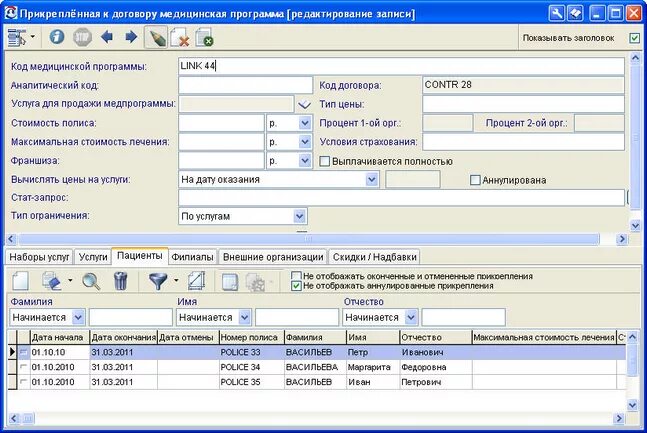Check the Аннулирована checkbox
This screenshot has height=433, width=647.
pyautogui.click(x=475, y=180)
